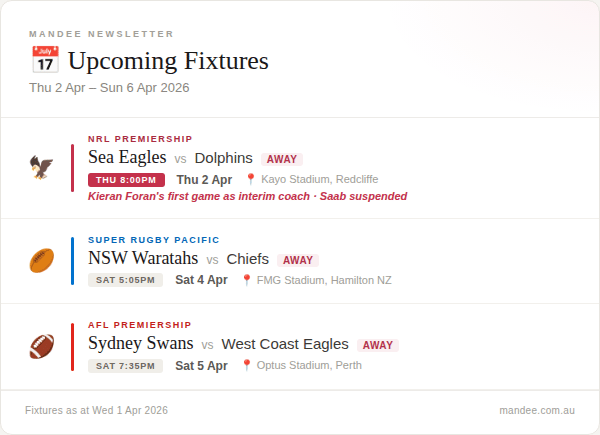600x435 pixels.
Task: Select the THU 8:00PM time badge
Action: point(126,180)
